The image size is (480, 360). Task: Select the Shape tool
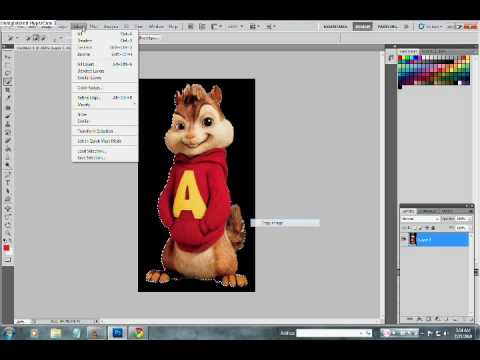pyautogui.click(x=8, y=199)
